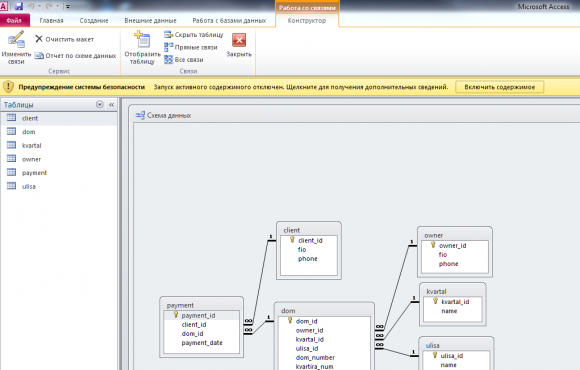The width and height of the screenshot is (580, 370).
Task: Click the kvartal table header in diagram
Action: tap(452, 291)
